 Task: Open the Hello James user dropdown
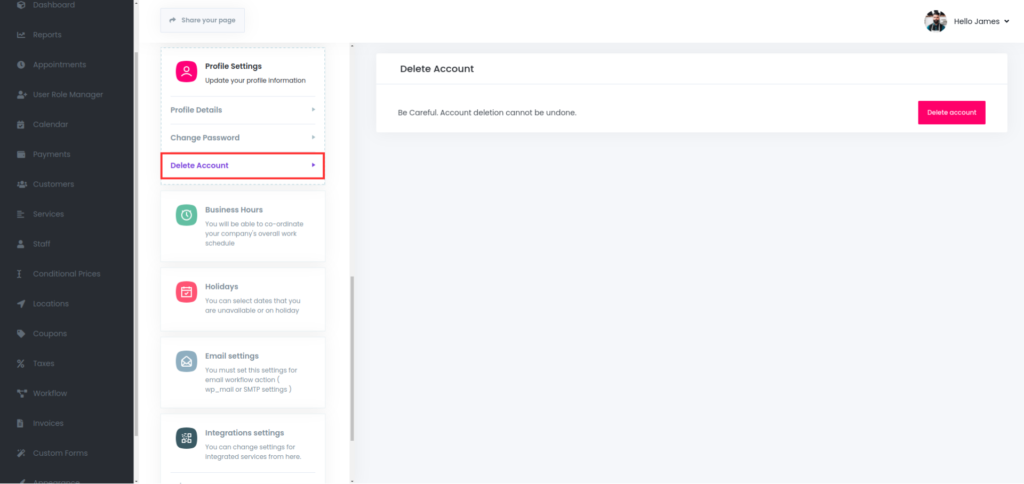coord(981,21)
